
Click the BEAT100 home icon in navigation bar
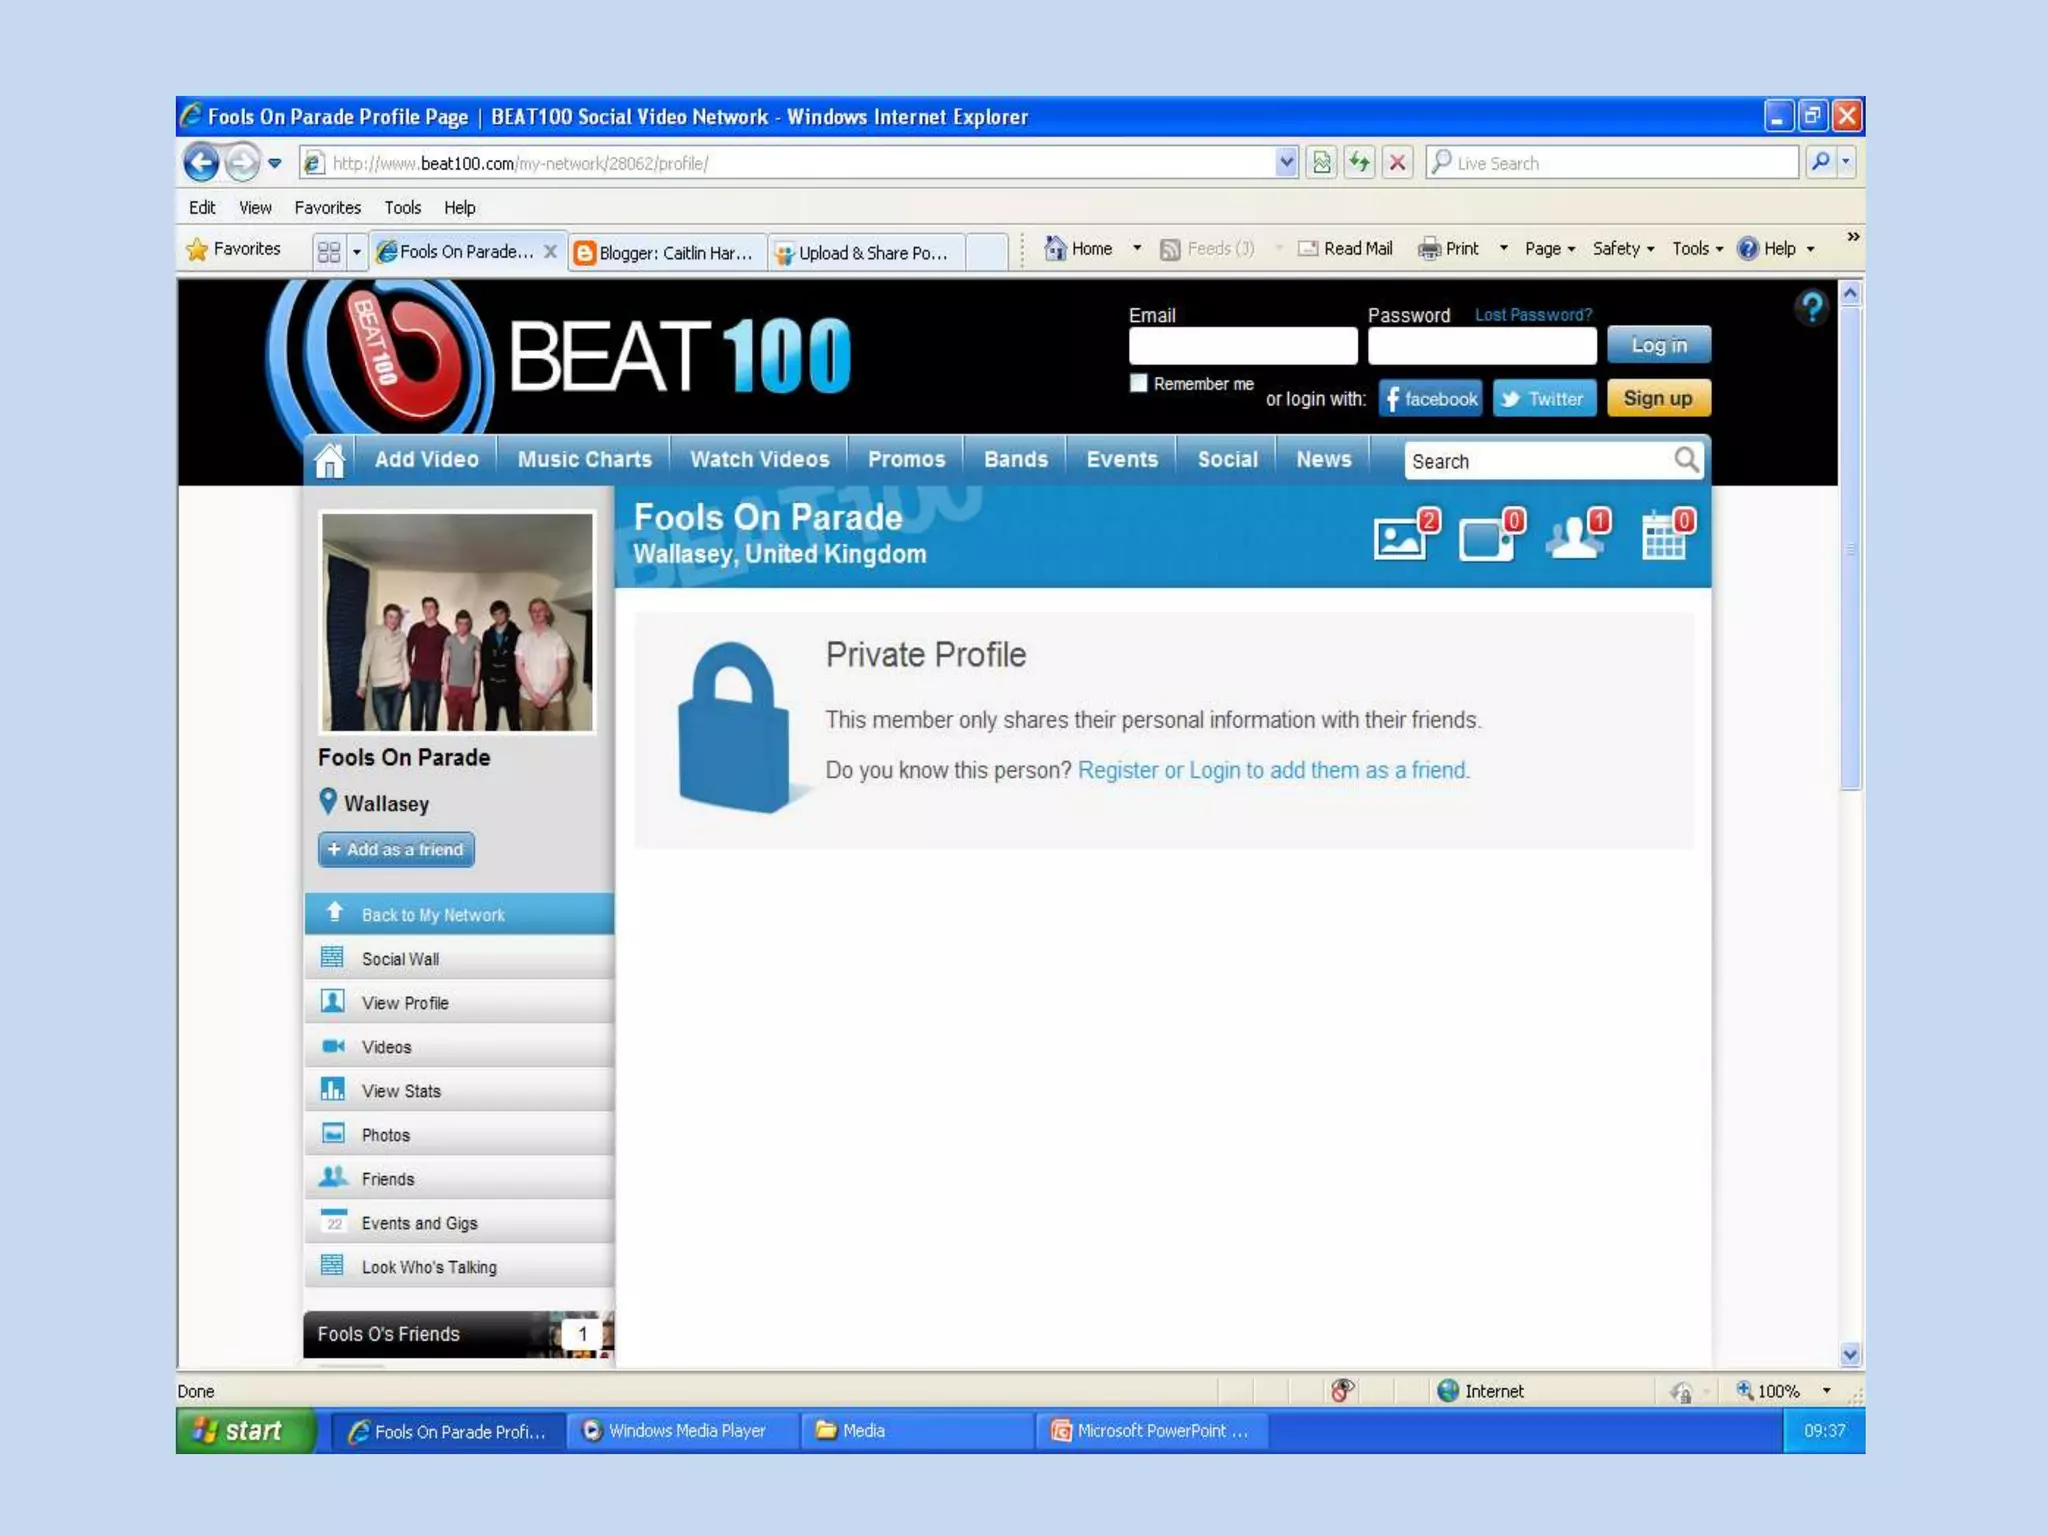pyautogui.click(x=329, y=460)
